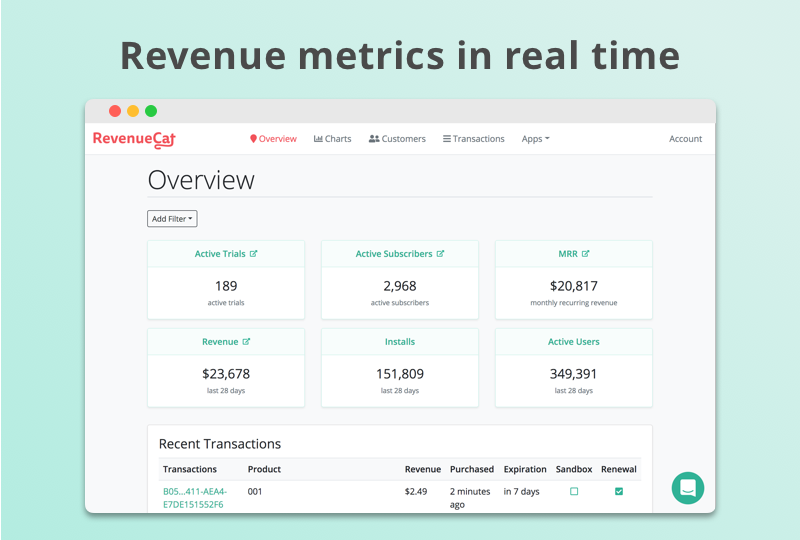
Task: Click the Revenue column header in table
Action: coord(423,469)
